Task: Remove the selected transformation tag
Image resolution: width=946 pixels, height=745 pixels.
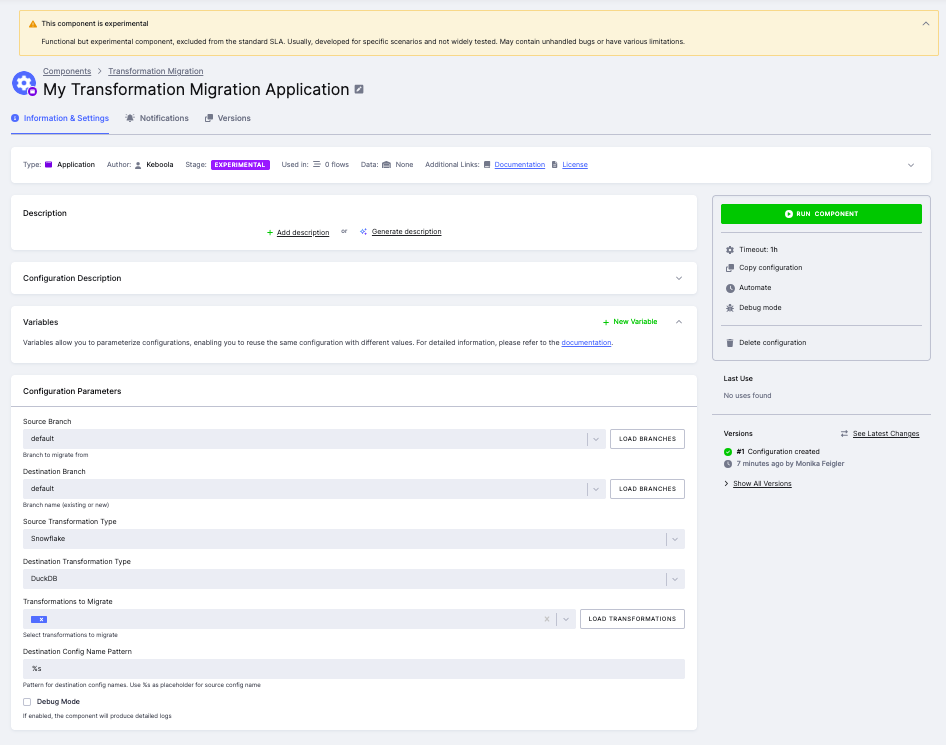Action: pyautogui.click(x=41, y=620)
